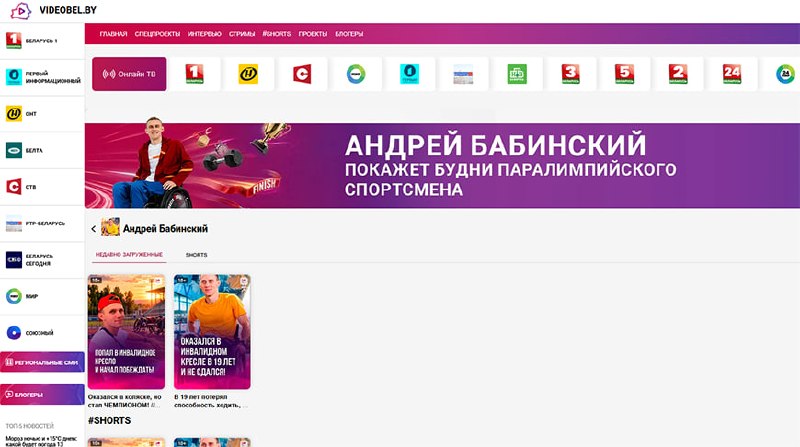Screen dimensions: 800x447
Task: Select ОНТ yellow tile in top channel row
Action: tap(248, 74)
